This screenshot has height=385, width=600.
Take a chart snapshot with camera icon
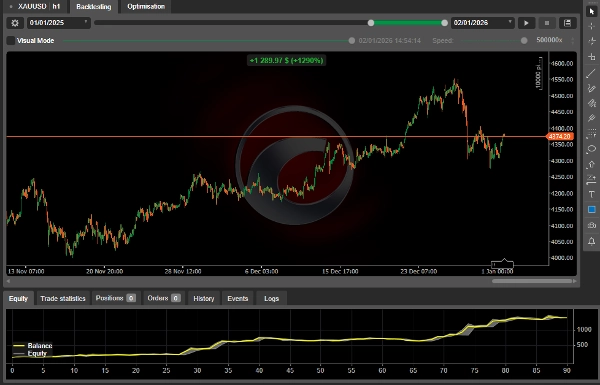(x=592, y=225)
